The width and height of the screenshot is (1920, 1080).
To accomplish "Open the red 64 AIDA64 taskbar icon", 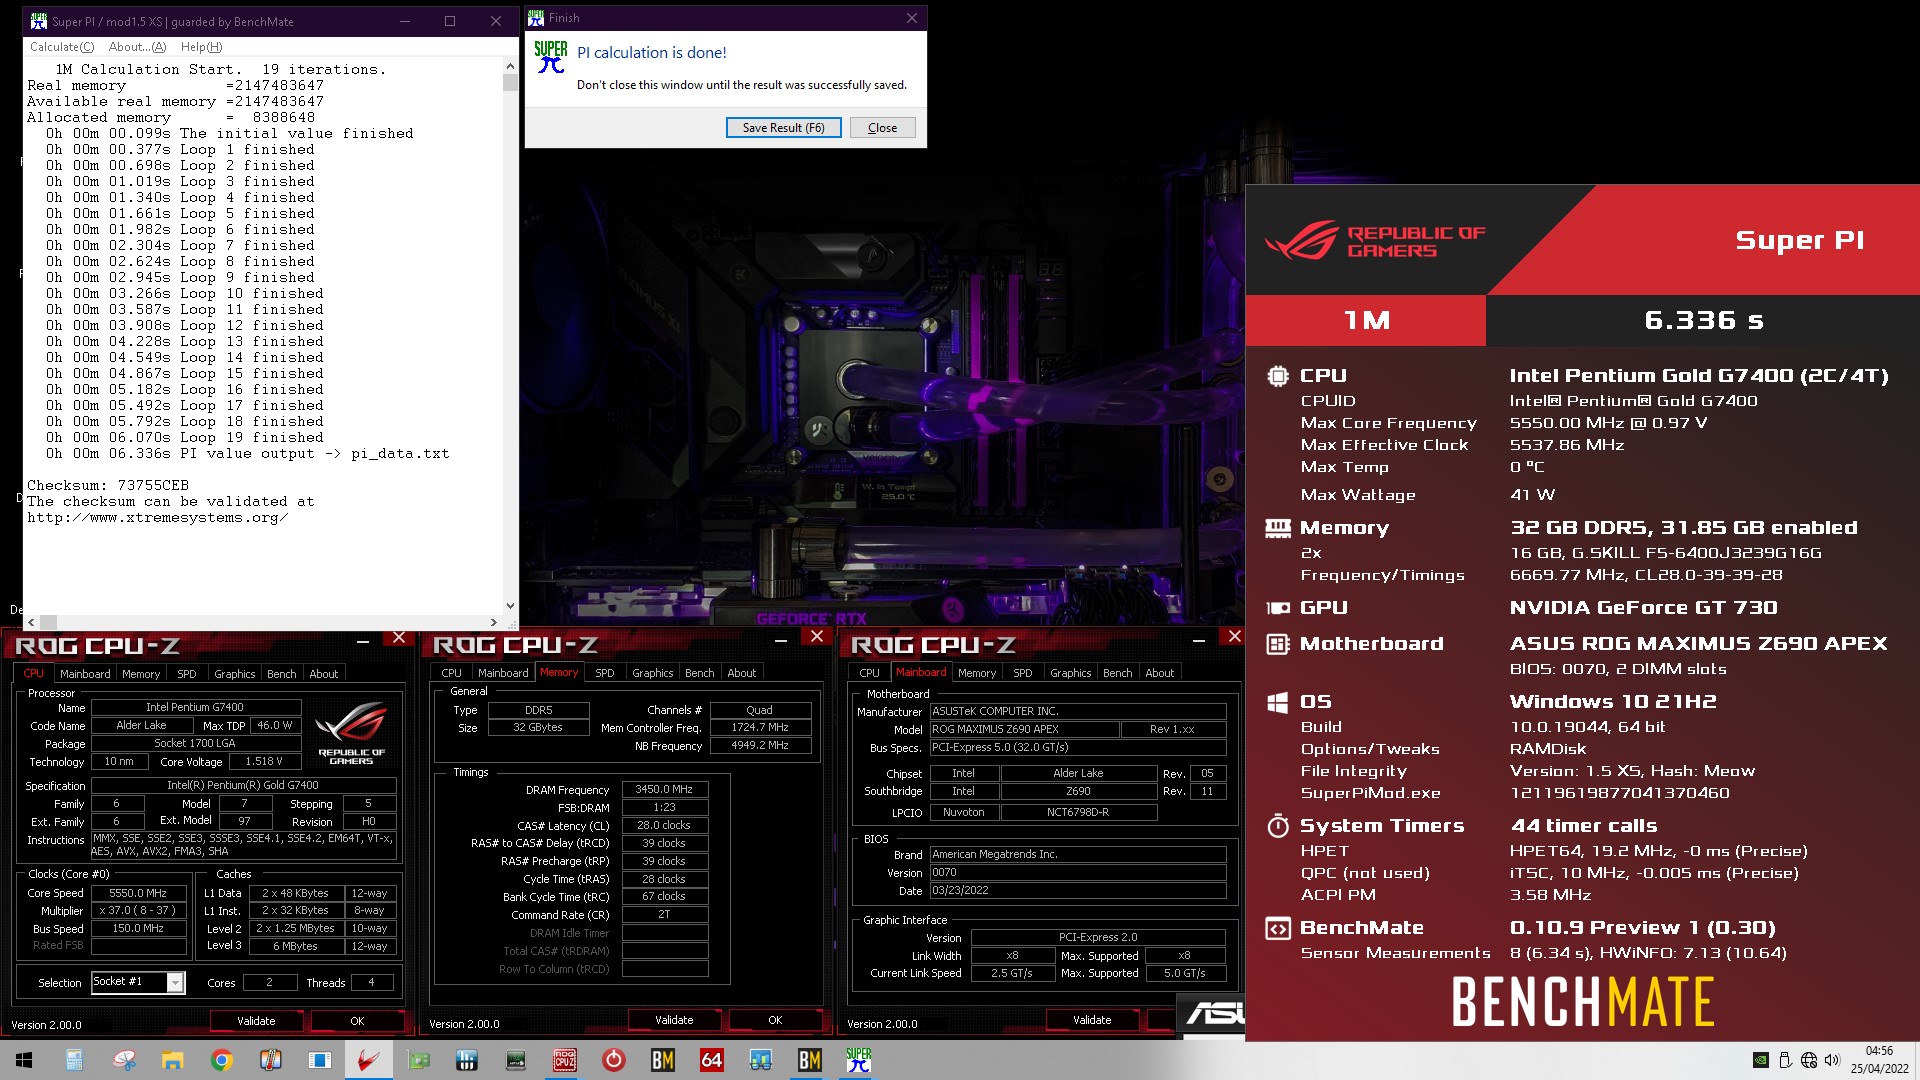I will (712, 1060).
